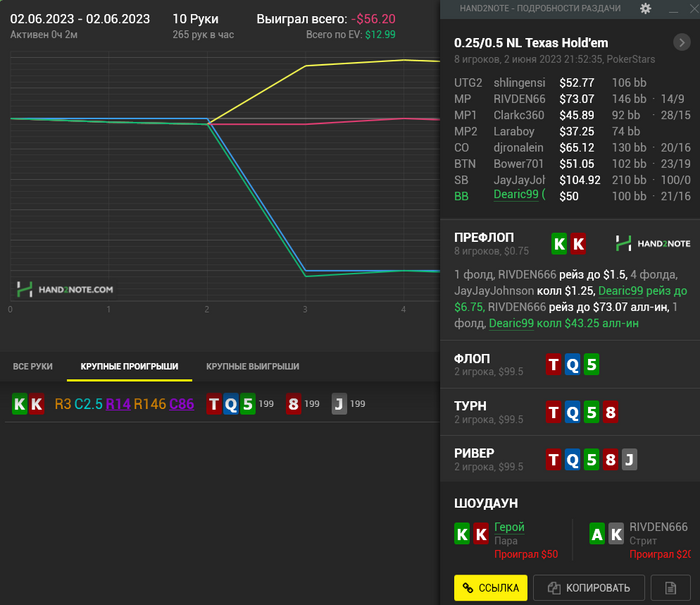Click the document icon button beside КОПИРОВАТЬ
700x605 pixels.
pyautogui.click(x=671, y=588)
